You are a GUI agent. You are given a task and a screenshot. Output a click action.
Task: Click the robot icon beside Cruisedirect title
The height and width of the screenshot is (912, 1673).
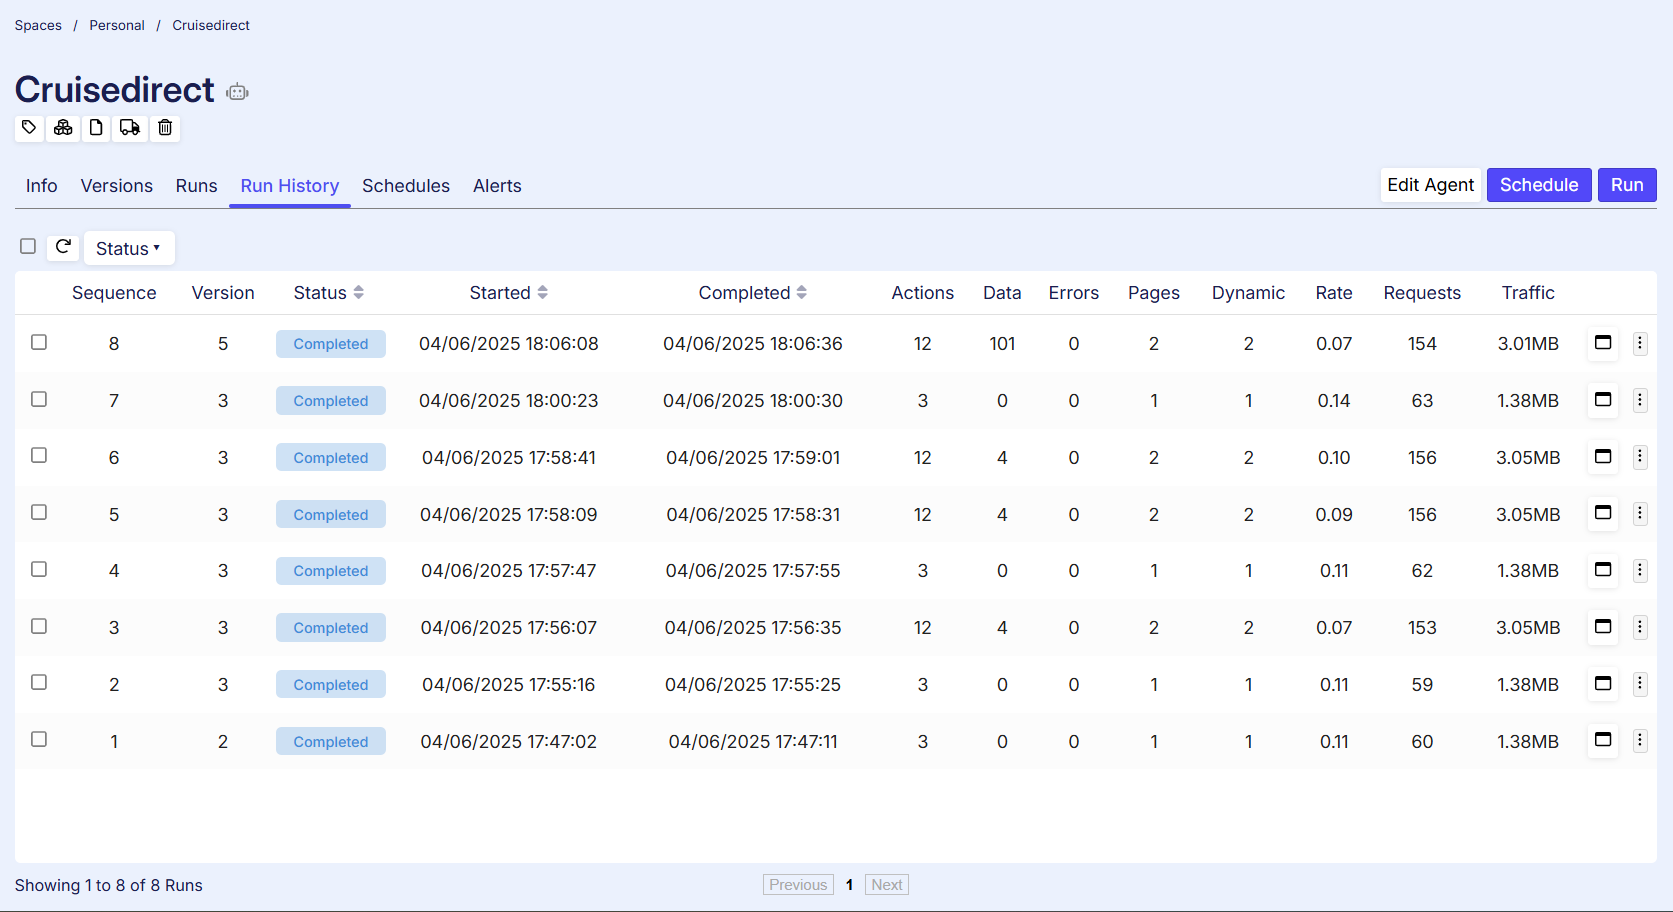coord(237,92)
